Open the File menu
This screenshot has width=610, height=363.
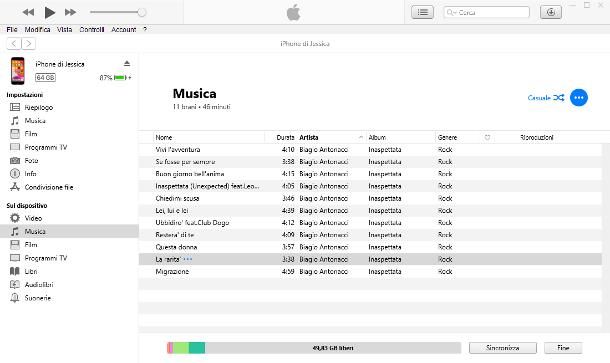[x=12, y=30]
